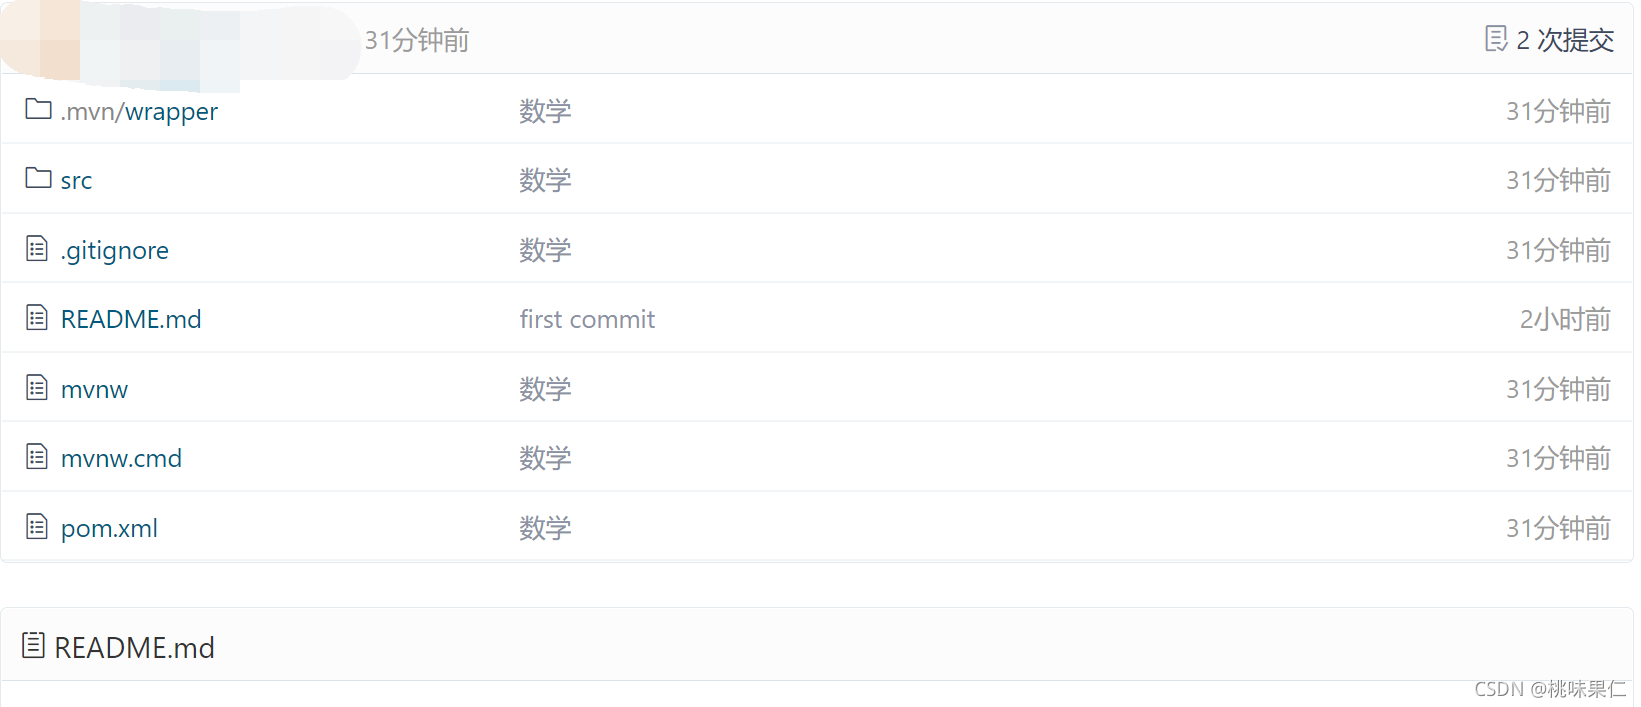The width and height of the screenshot is (1641, 707).
Task: Open the pom.xml file
Action: click(109, 528)
